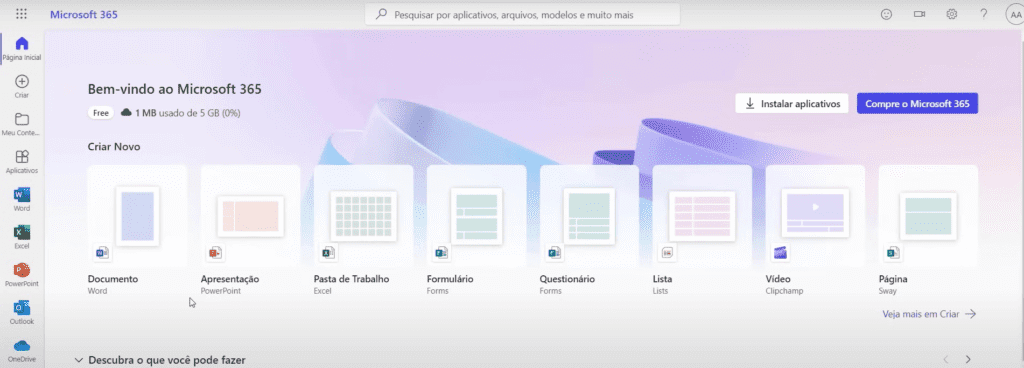Click Word badge icon on Documento card

pos(103,253)
